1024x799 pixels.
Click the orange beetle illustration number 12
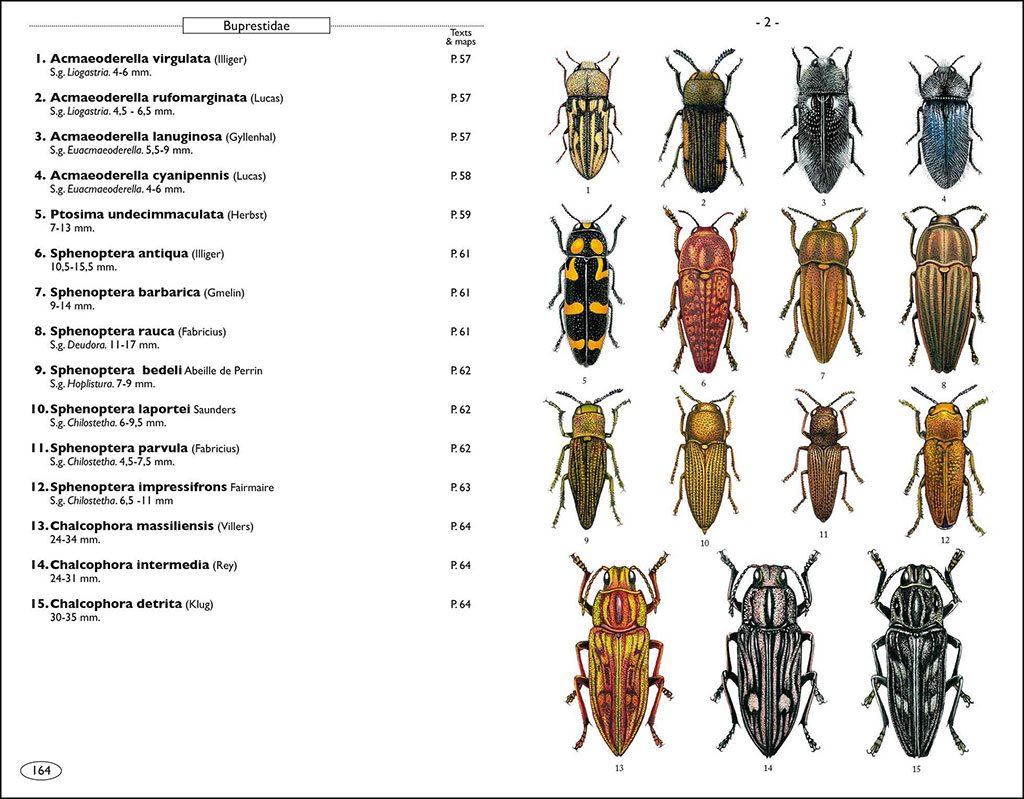click(x=945, y=465)
